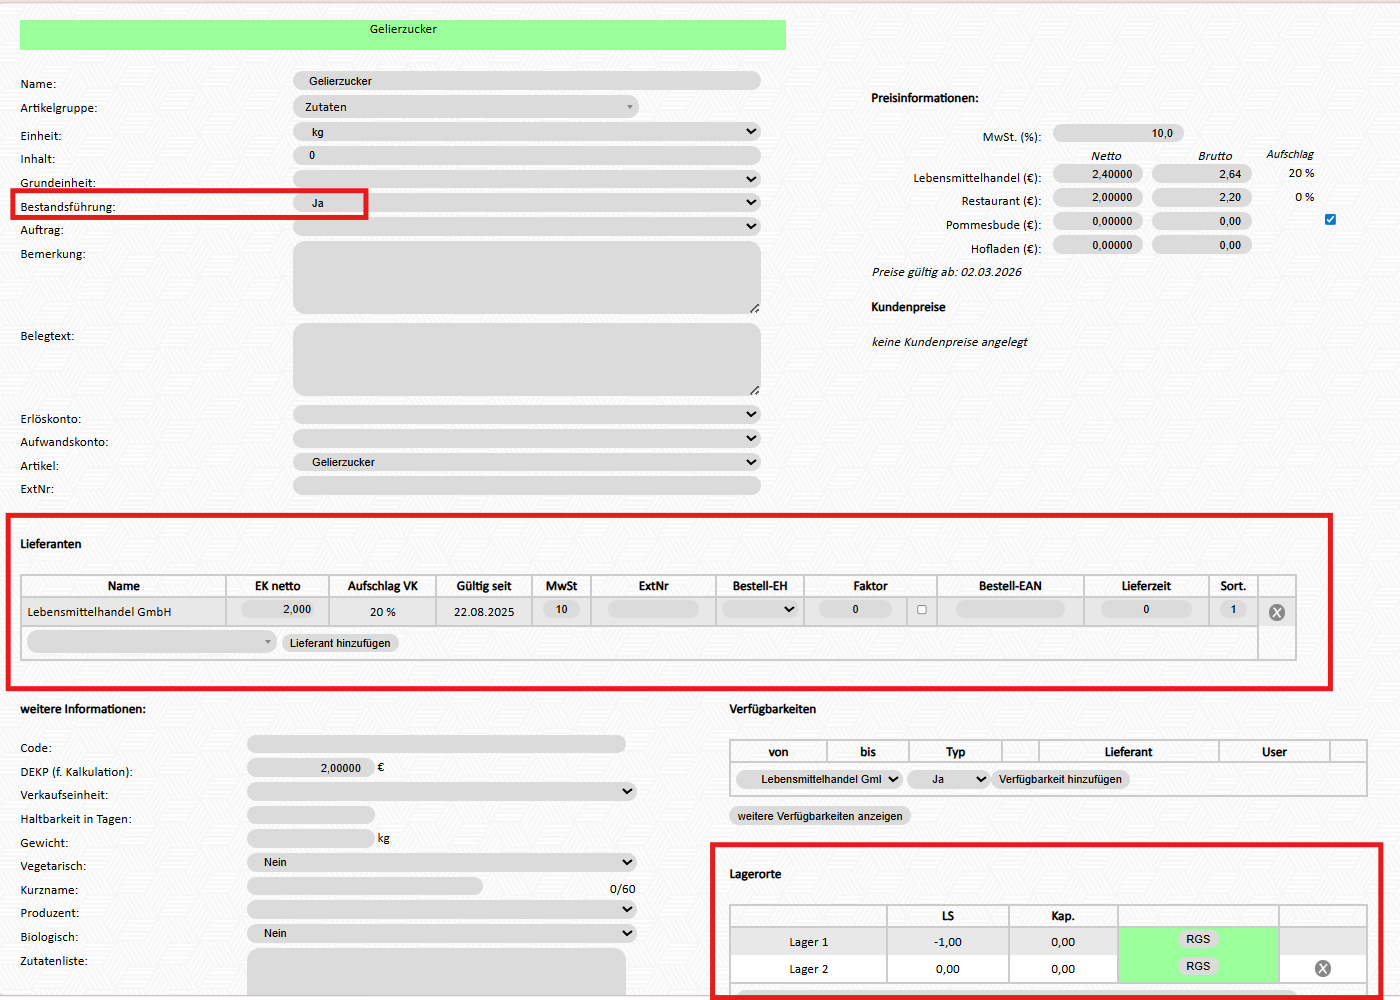Click the DEKP calculation price field

(x=311, y=768)
